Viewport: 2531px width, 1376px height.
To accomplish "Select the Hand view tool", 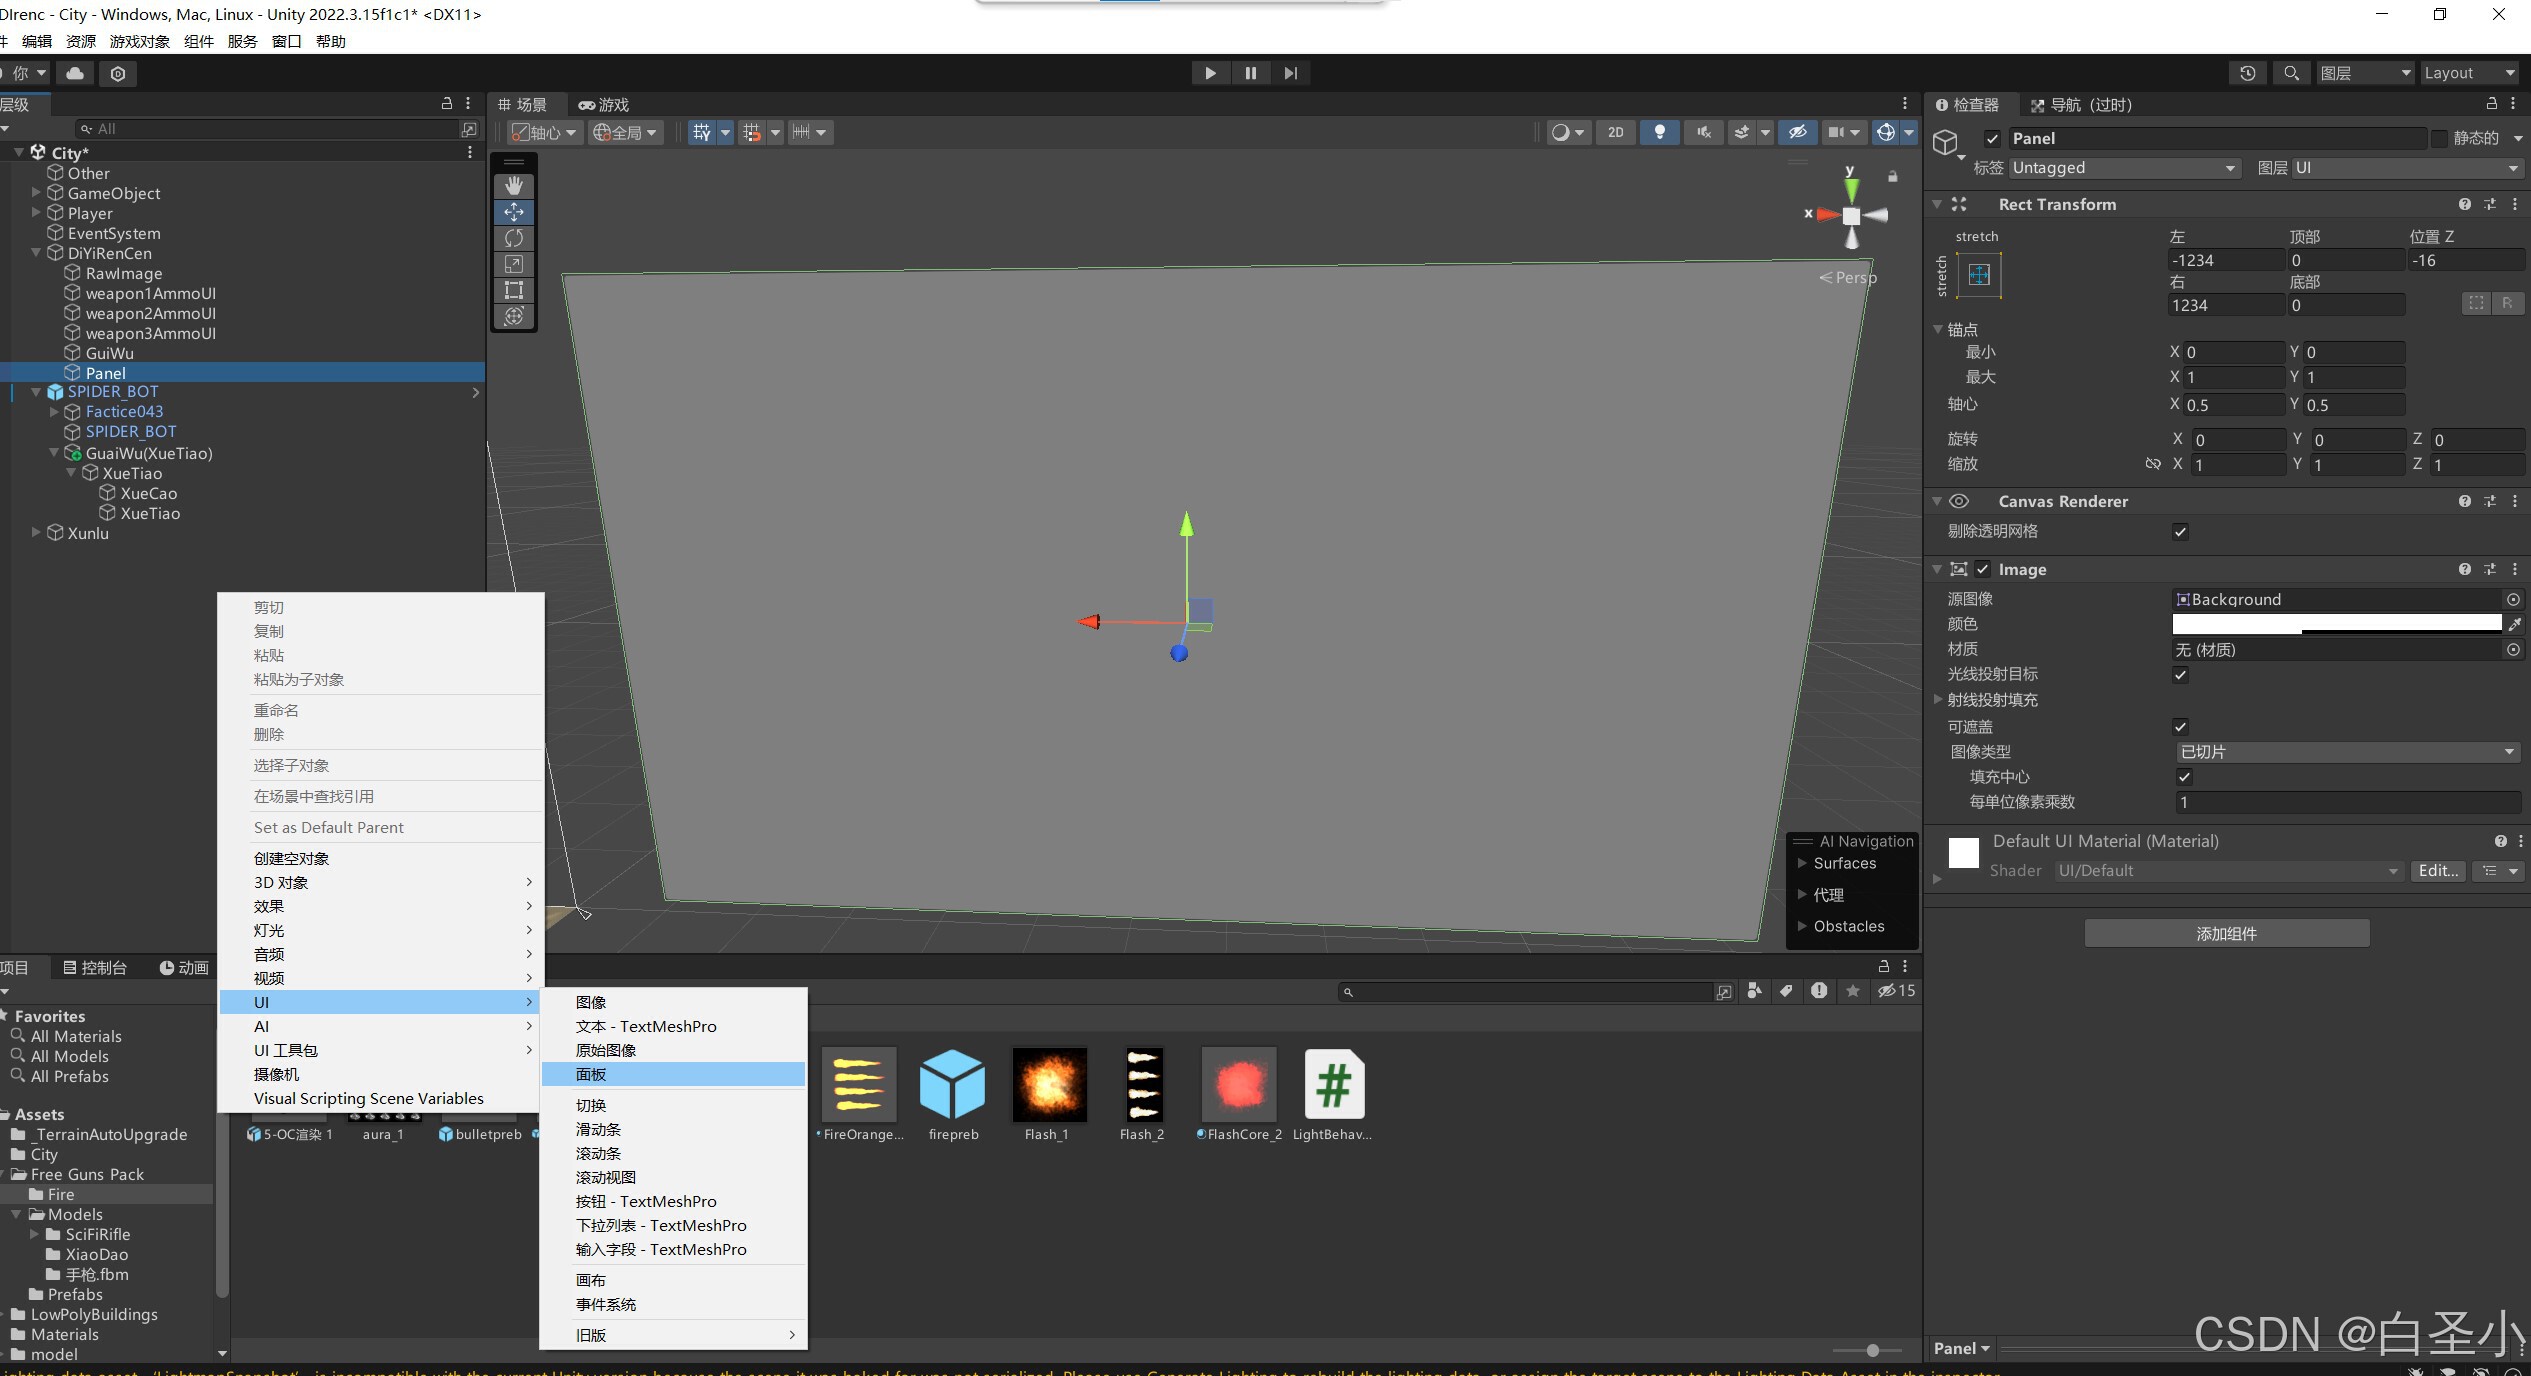I will tap(514, 186).
